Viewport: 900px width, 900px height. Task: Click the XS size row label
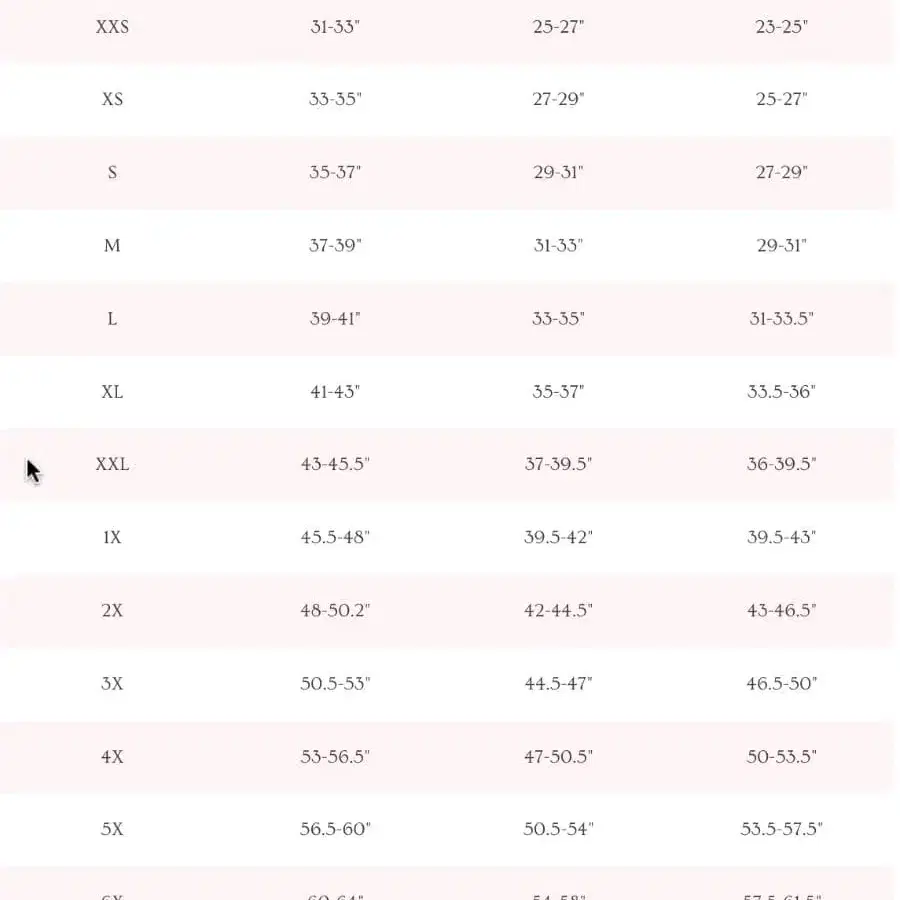[112, 99]
